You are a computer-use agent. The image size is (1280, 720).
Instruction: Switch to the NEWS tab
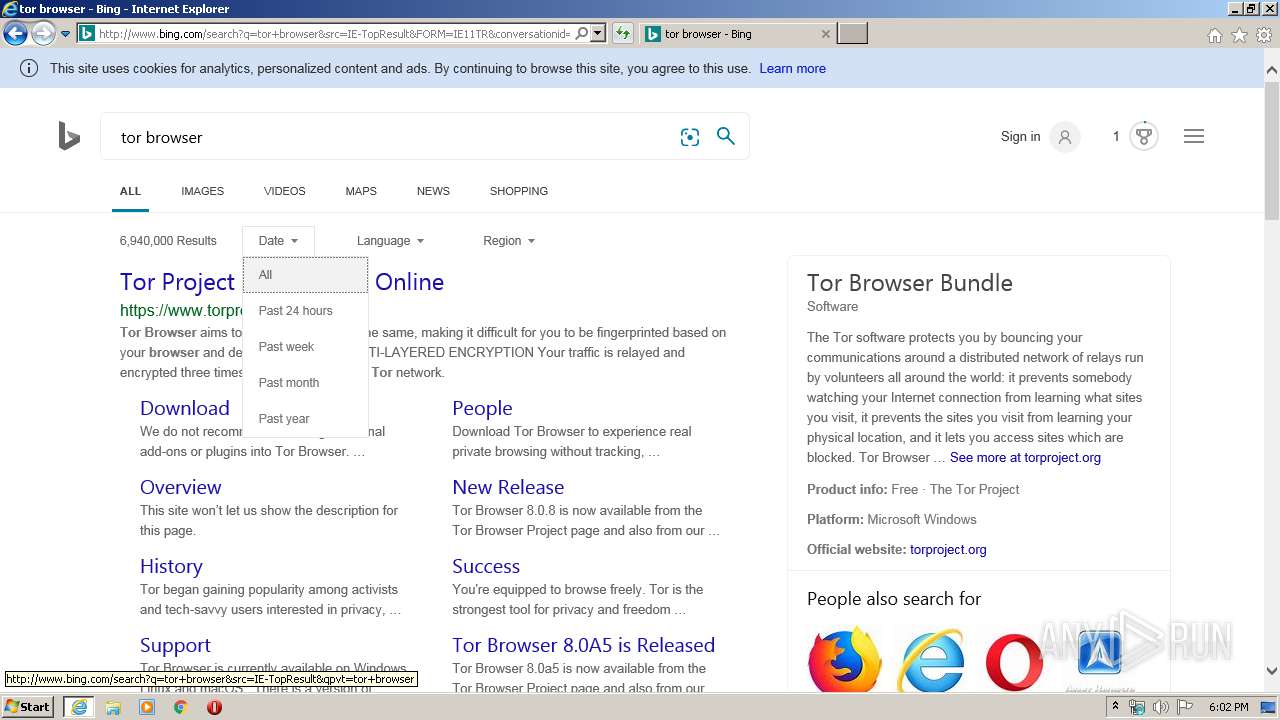click(x=433, y=191)
